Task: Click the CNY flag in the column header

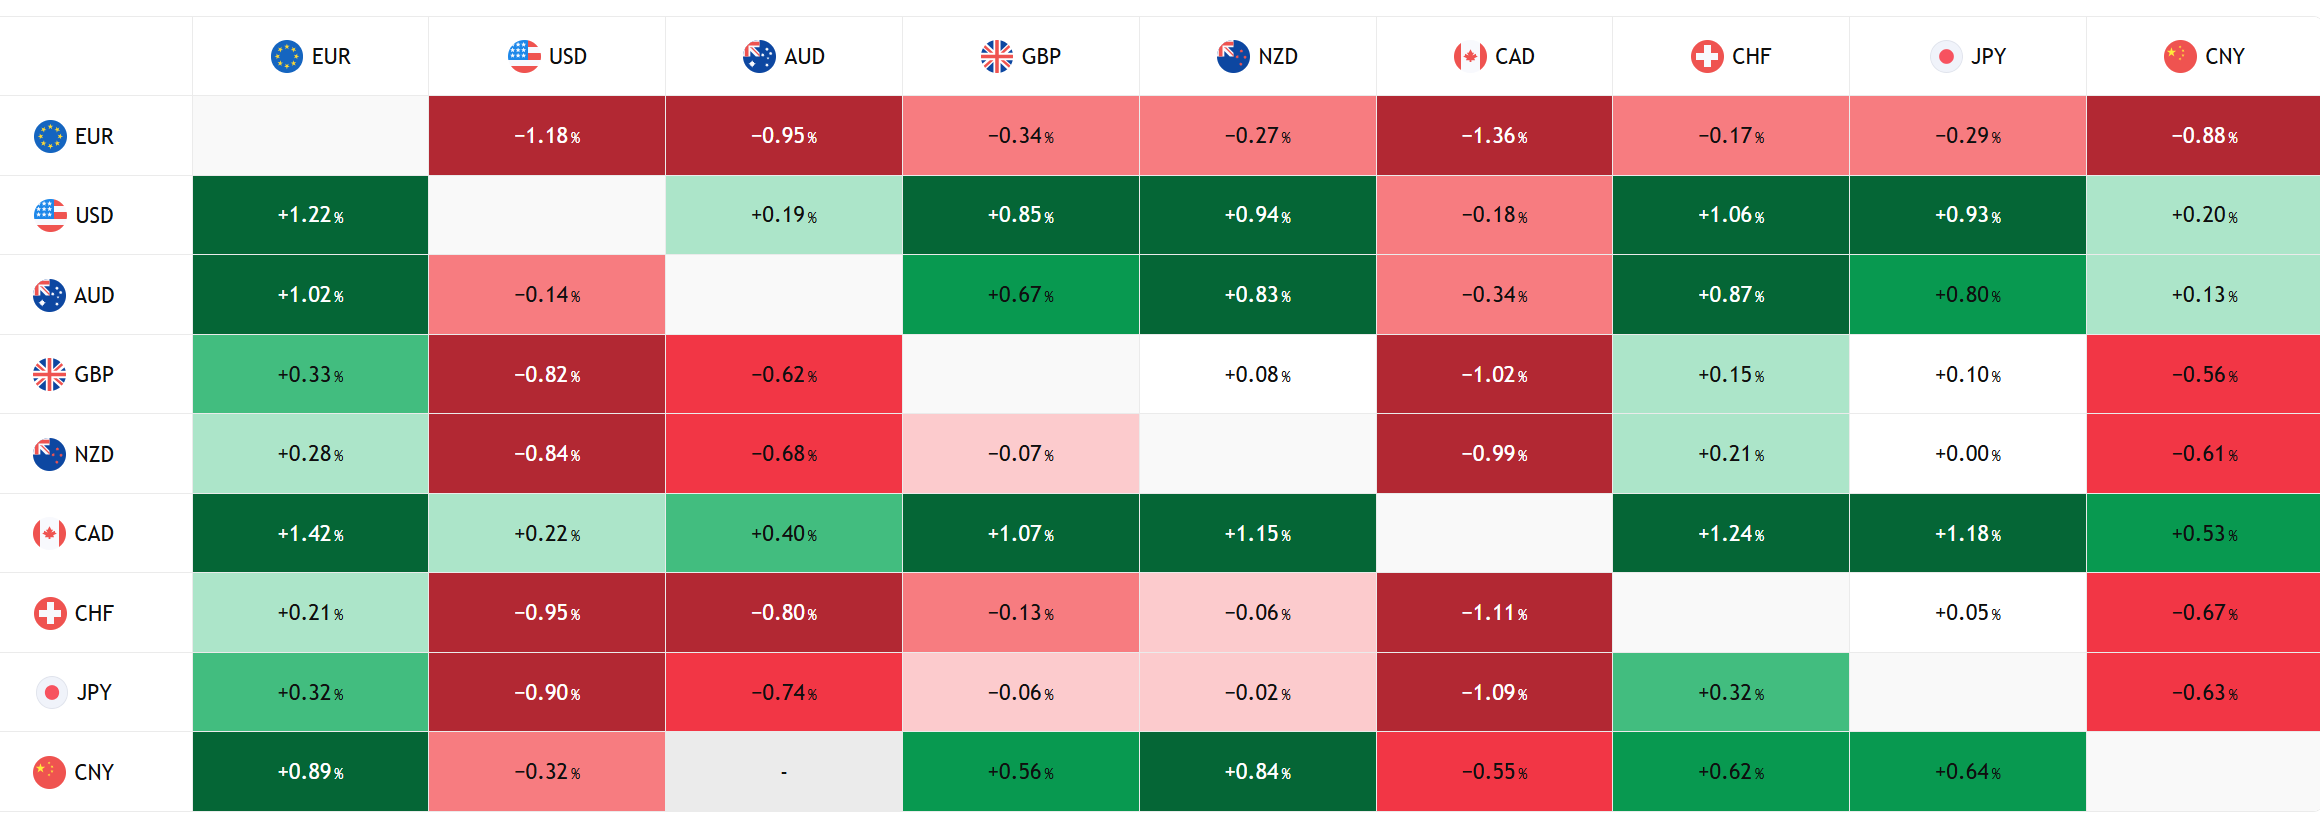Action: point(2180,56)
